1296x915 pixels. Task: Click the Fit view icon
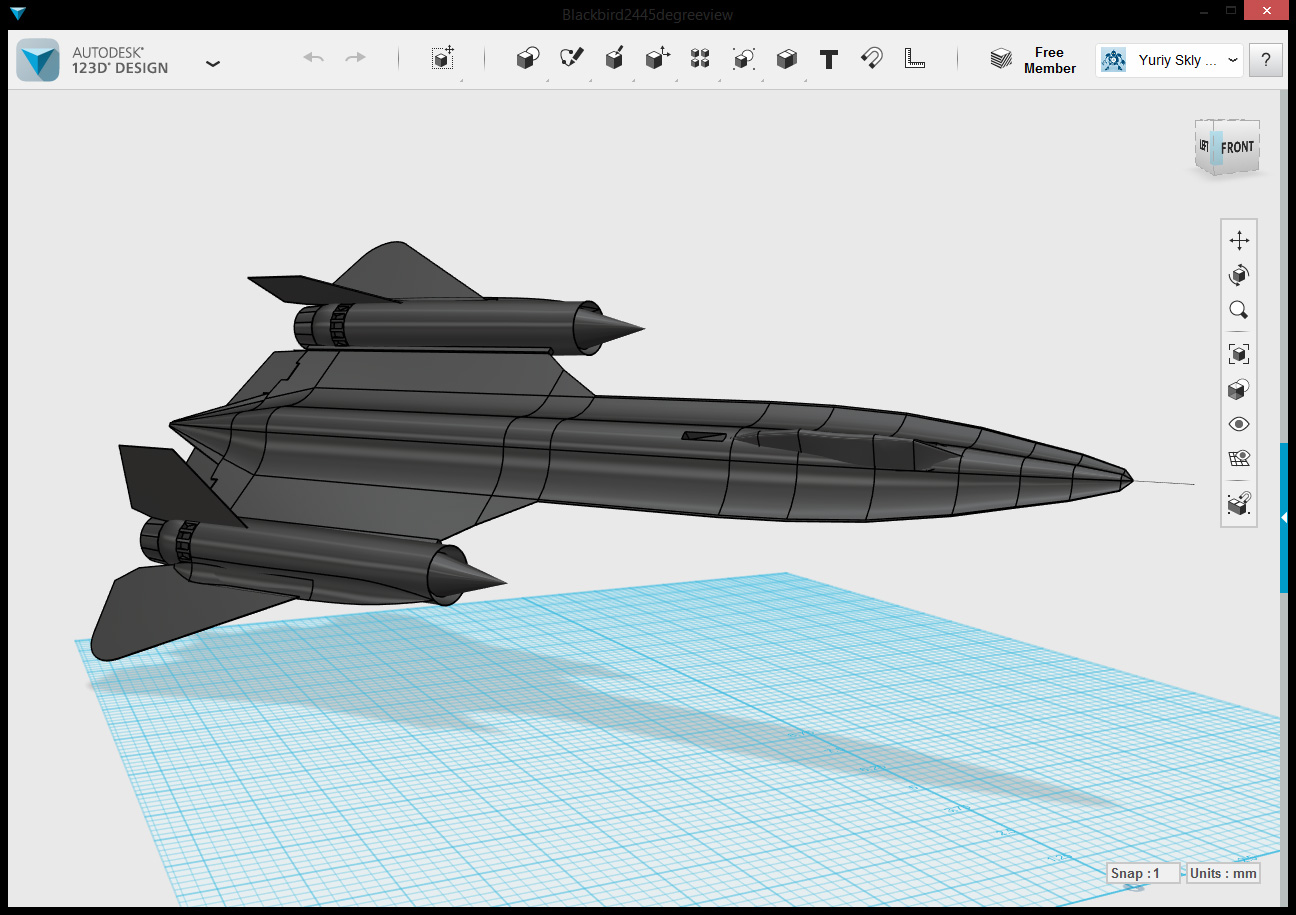(1239, 353)
